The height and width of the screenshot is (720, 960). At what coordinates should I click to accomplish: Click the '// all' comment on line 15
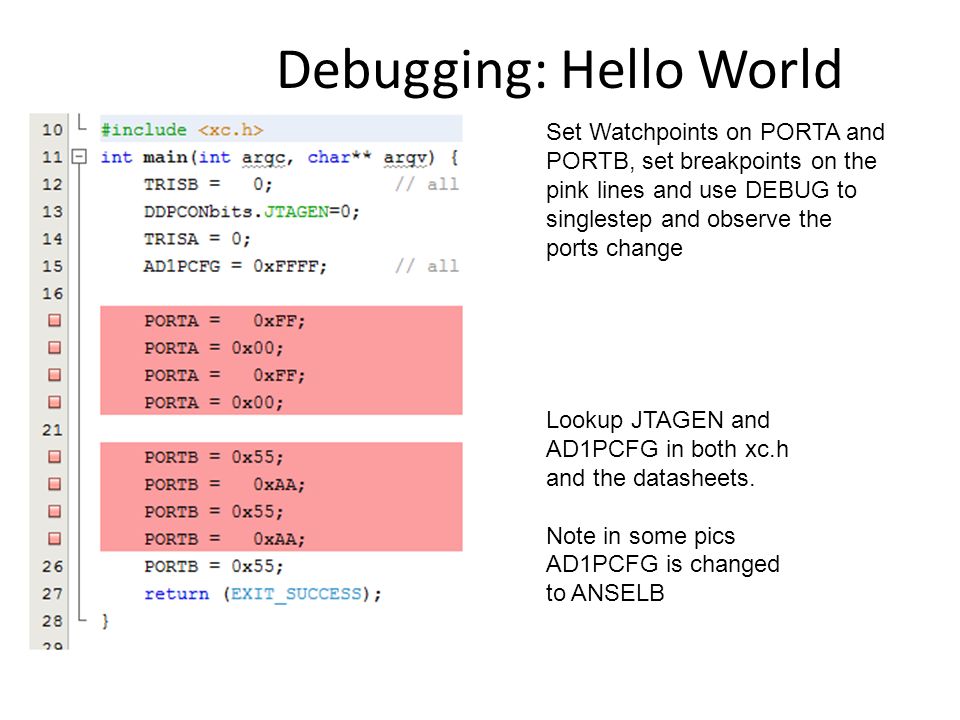tap(427, 266)
